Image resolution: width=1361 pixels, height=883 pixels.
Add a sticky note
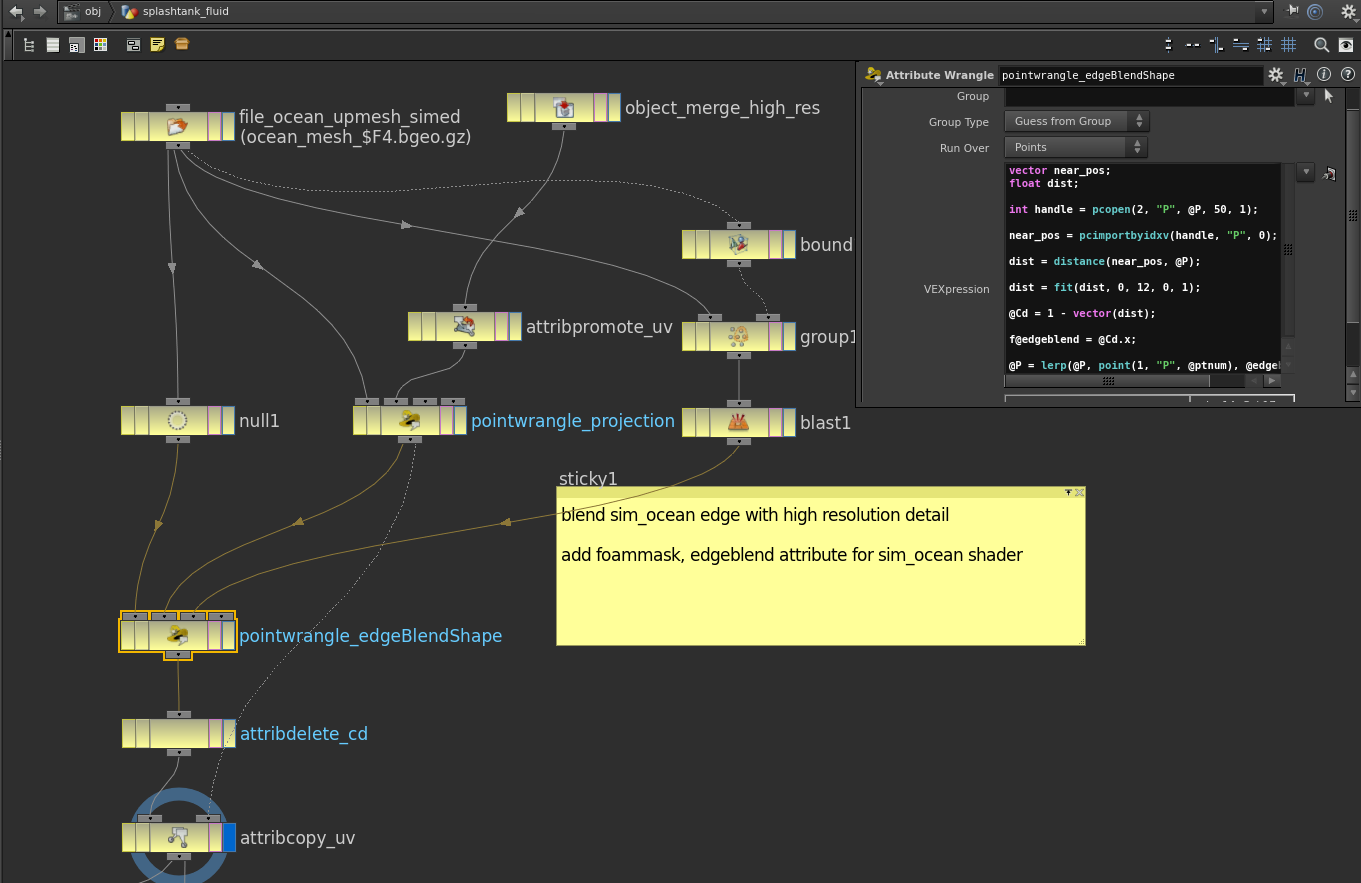pos(157,45)
